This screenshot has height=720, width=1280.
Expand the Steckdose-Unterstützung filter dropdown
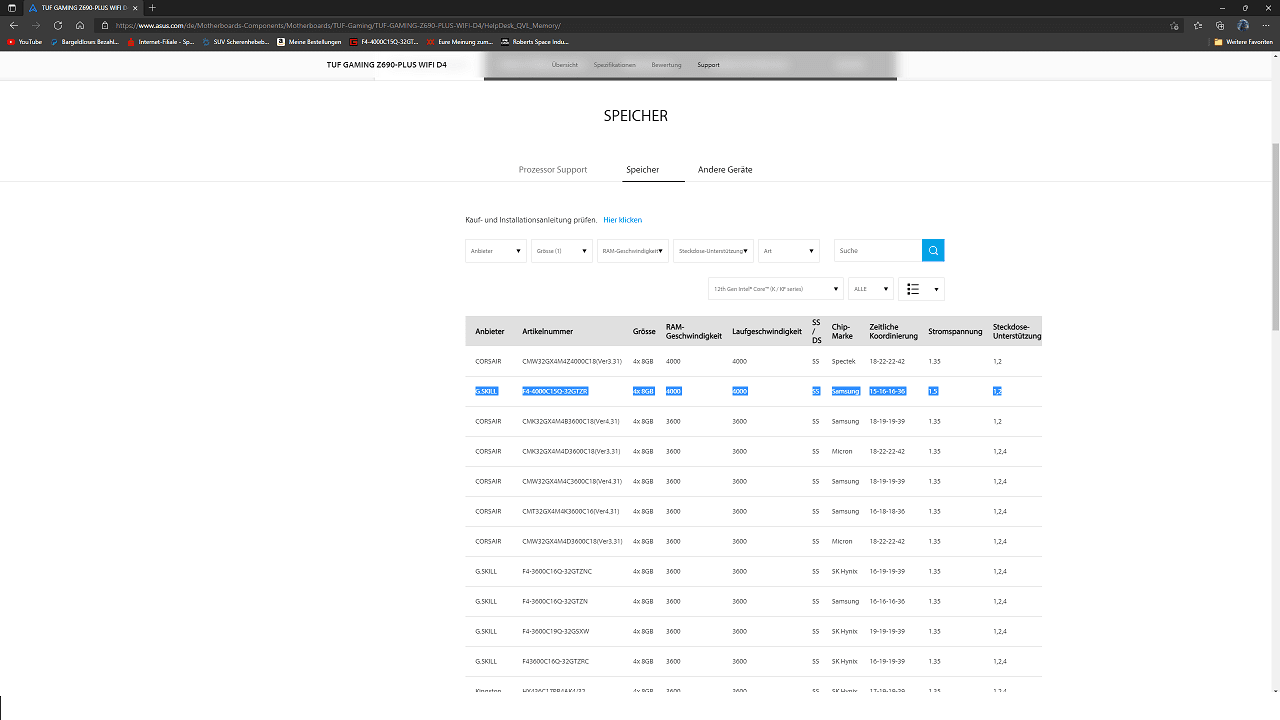pyautogui.click(x=713, y=251)
